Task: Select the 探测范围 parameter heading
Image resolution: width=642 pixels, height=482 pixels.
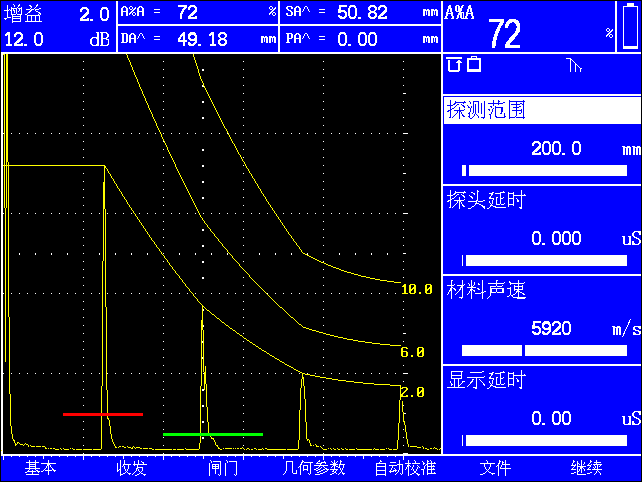Action: coord(542,110)
